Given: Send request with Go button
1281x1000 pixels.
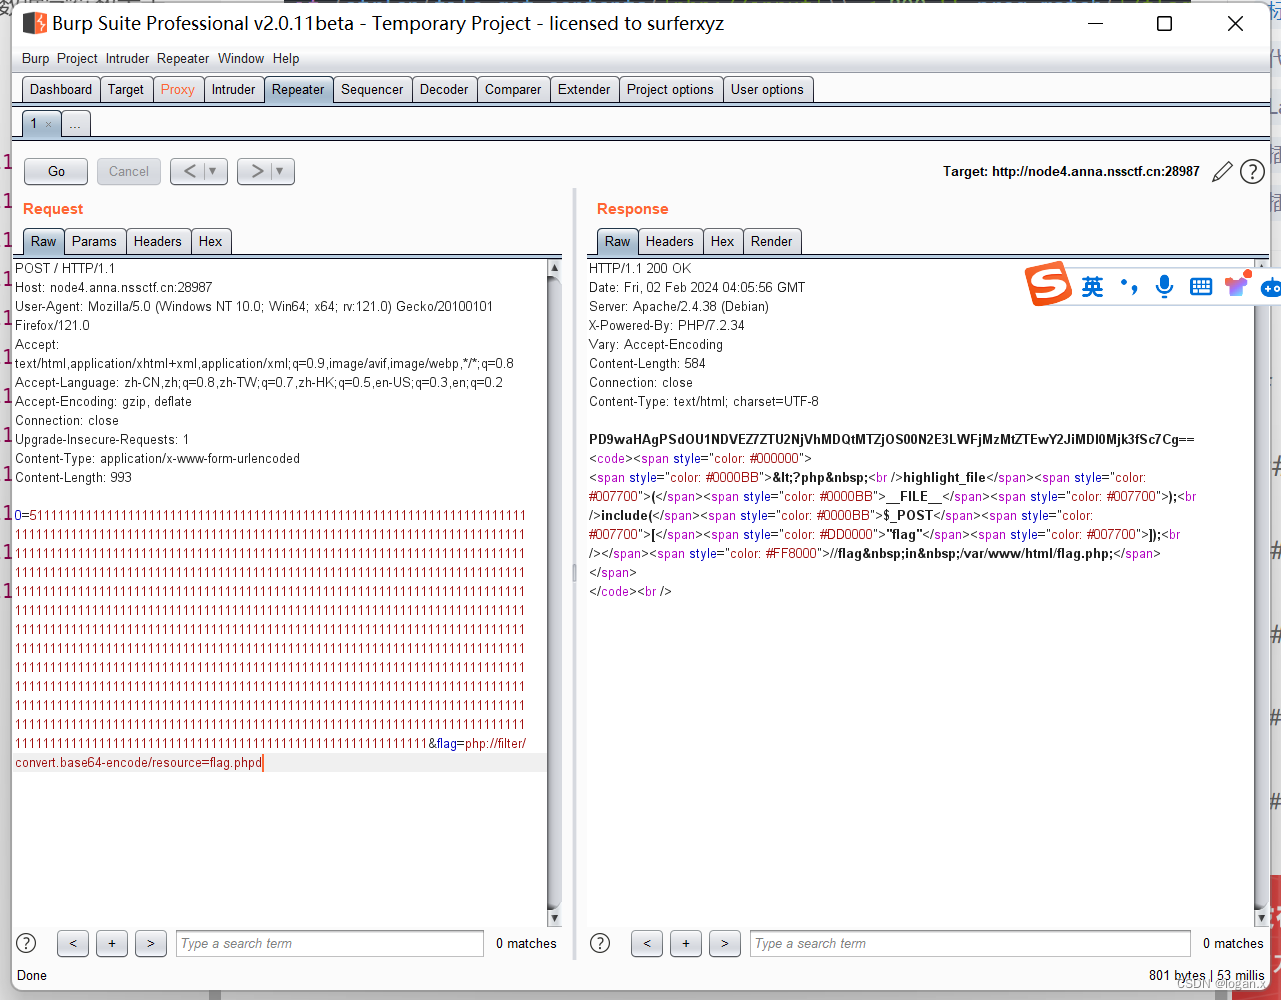Looking at the screenshot, I should 56,171.
